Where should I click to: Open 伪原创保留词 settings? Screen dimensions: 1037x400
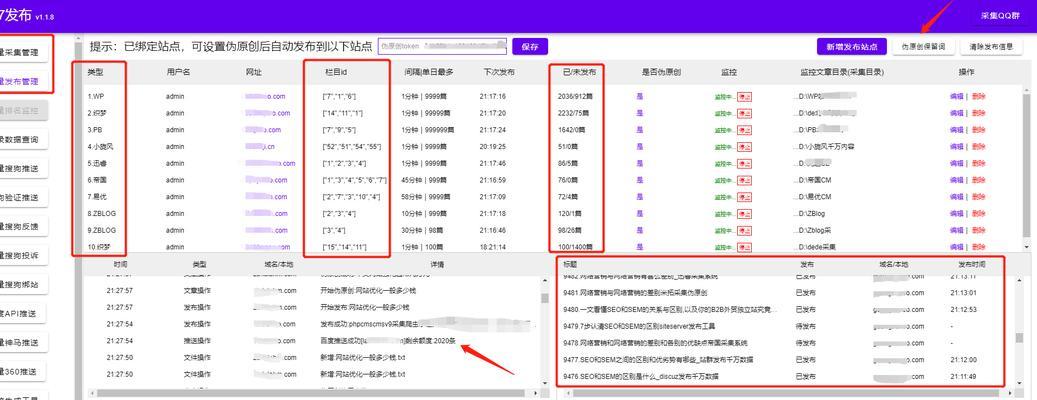point(923,47)
